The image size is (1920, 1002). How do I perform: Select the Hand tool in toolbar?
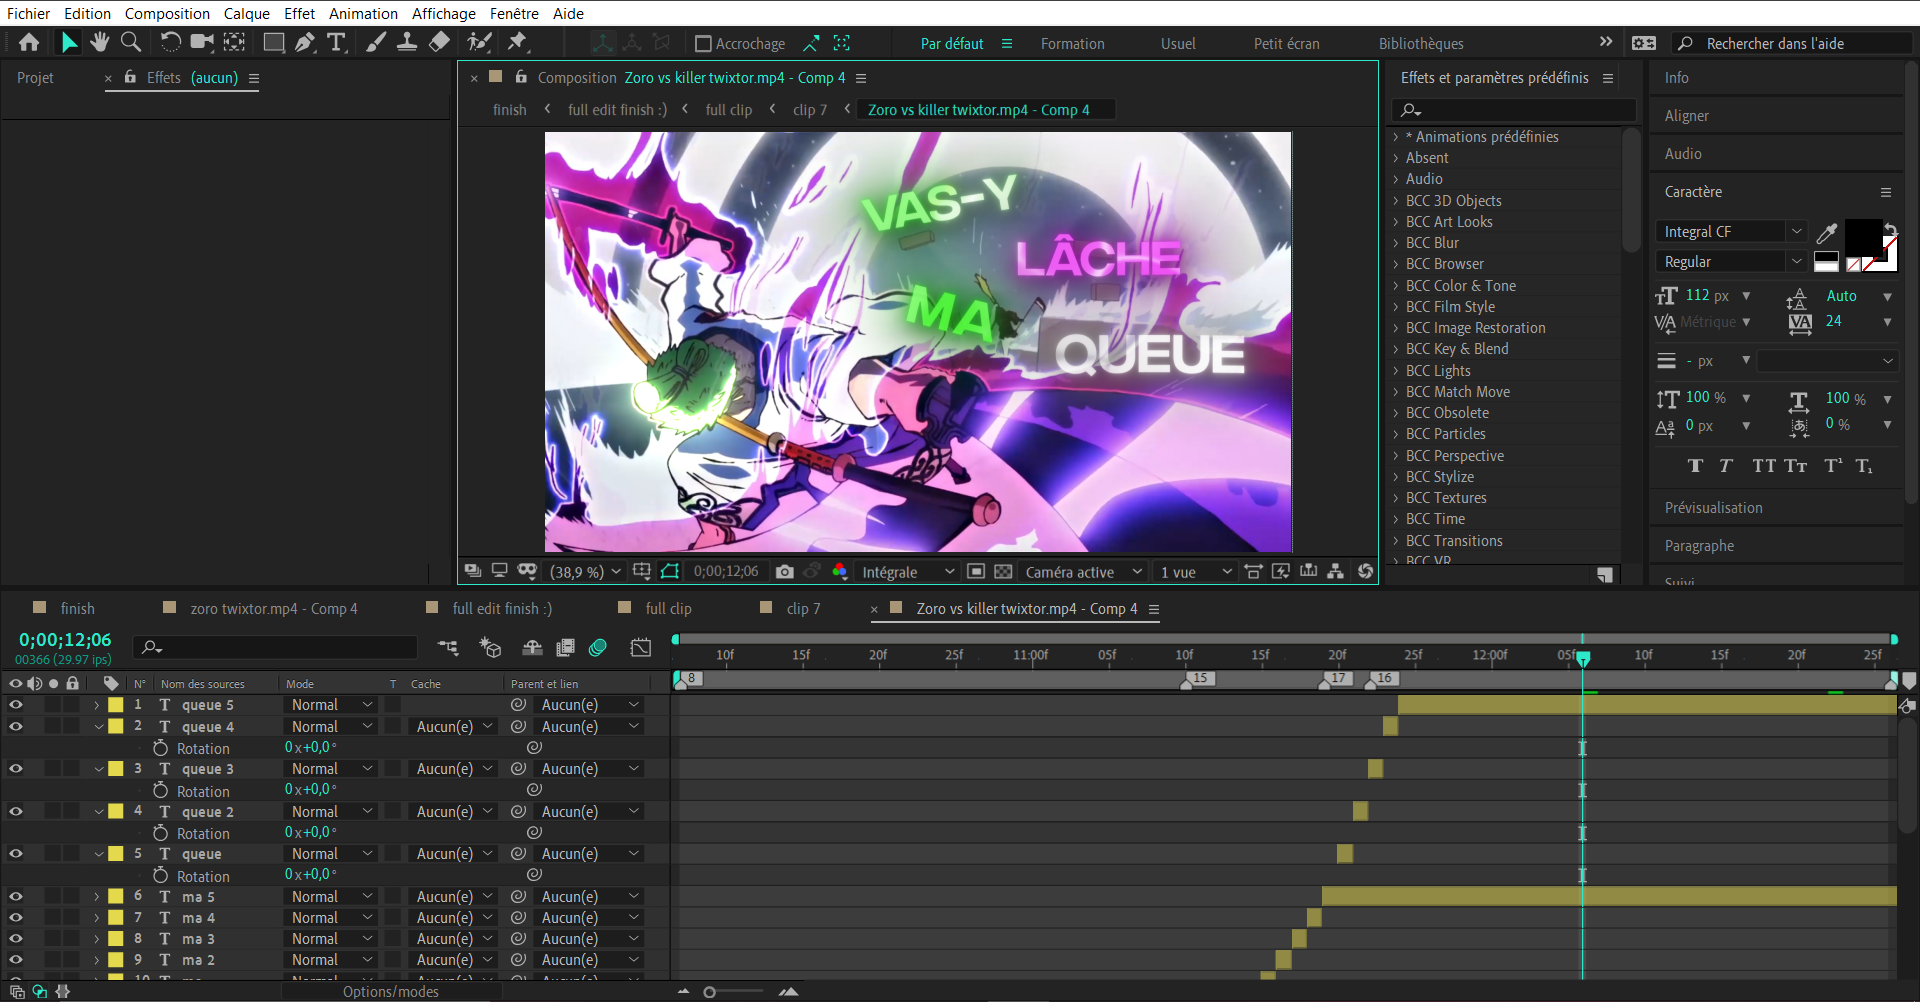[x=99, y=42]
